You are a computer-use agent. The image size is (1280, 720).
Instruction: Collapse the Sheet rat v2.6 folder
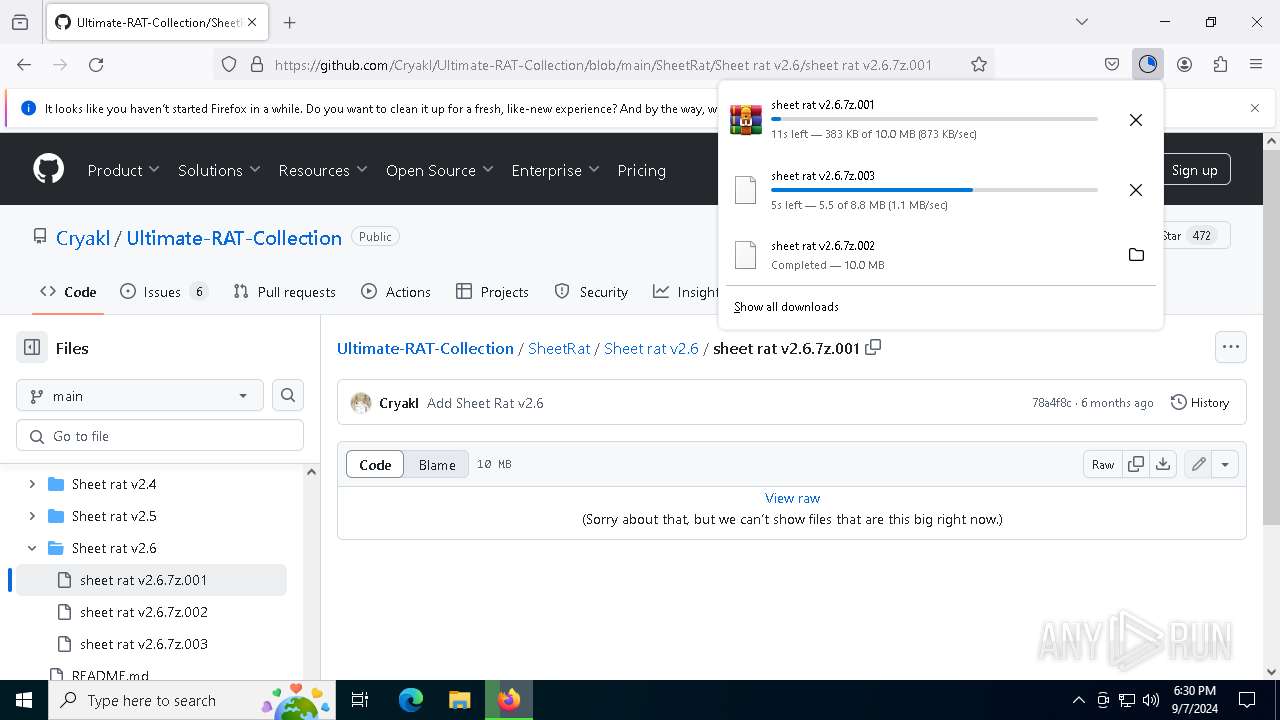(x=32, y=548)
